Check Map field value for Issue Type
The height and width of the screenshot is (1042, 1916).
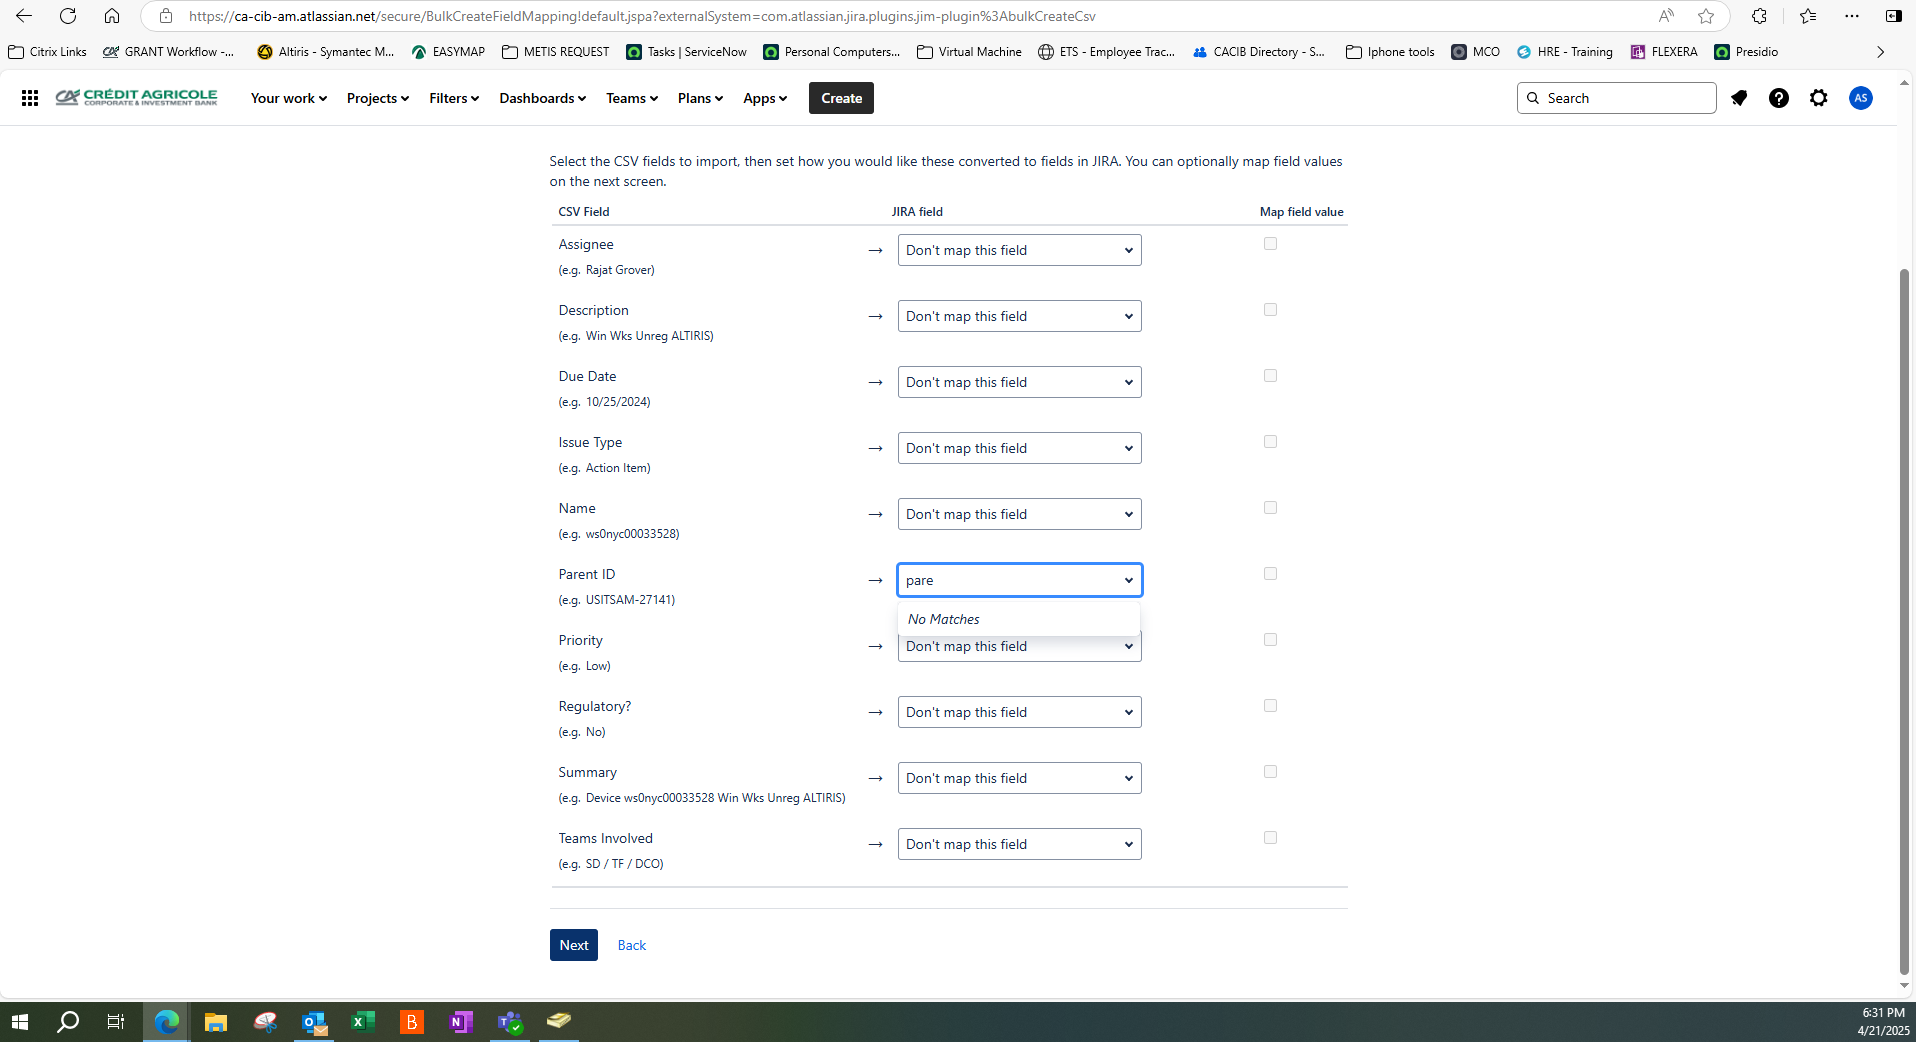(1270, 442)
